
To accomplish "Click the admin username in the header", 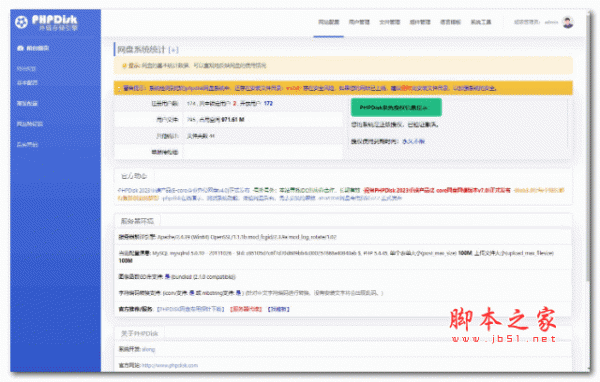I will [x=551, y=22].
